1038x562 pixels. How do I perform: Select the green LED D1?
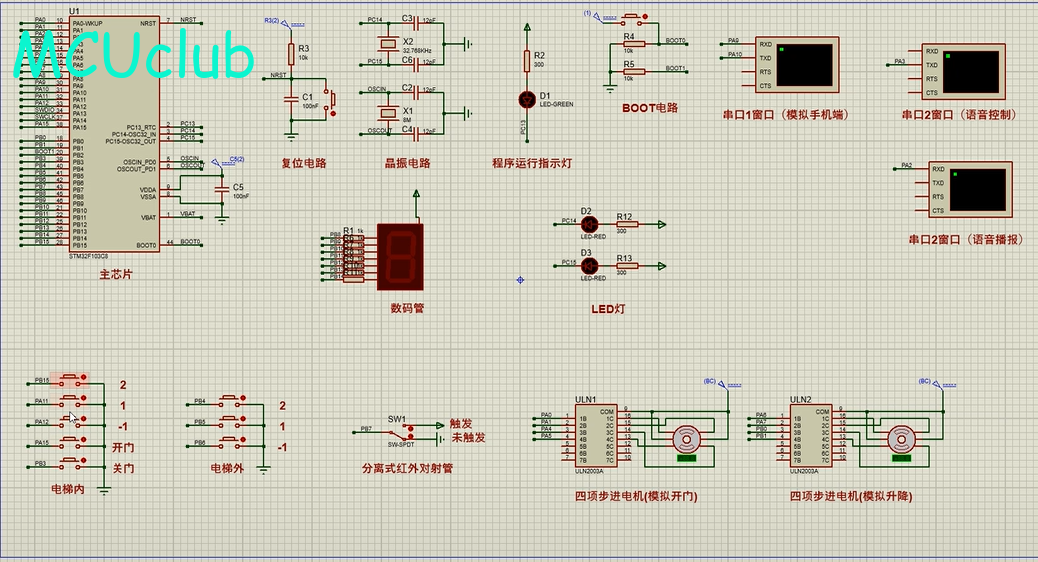(x=528, y=99)
